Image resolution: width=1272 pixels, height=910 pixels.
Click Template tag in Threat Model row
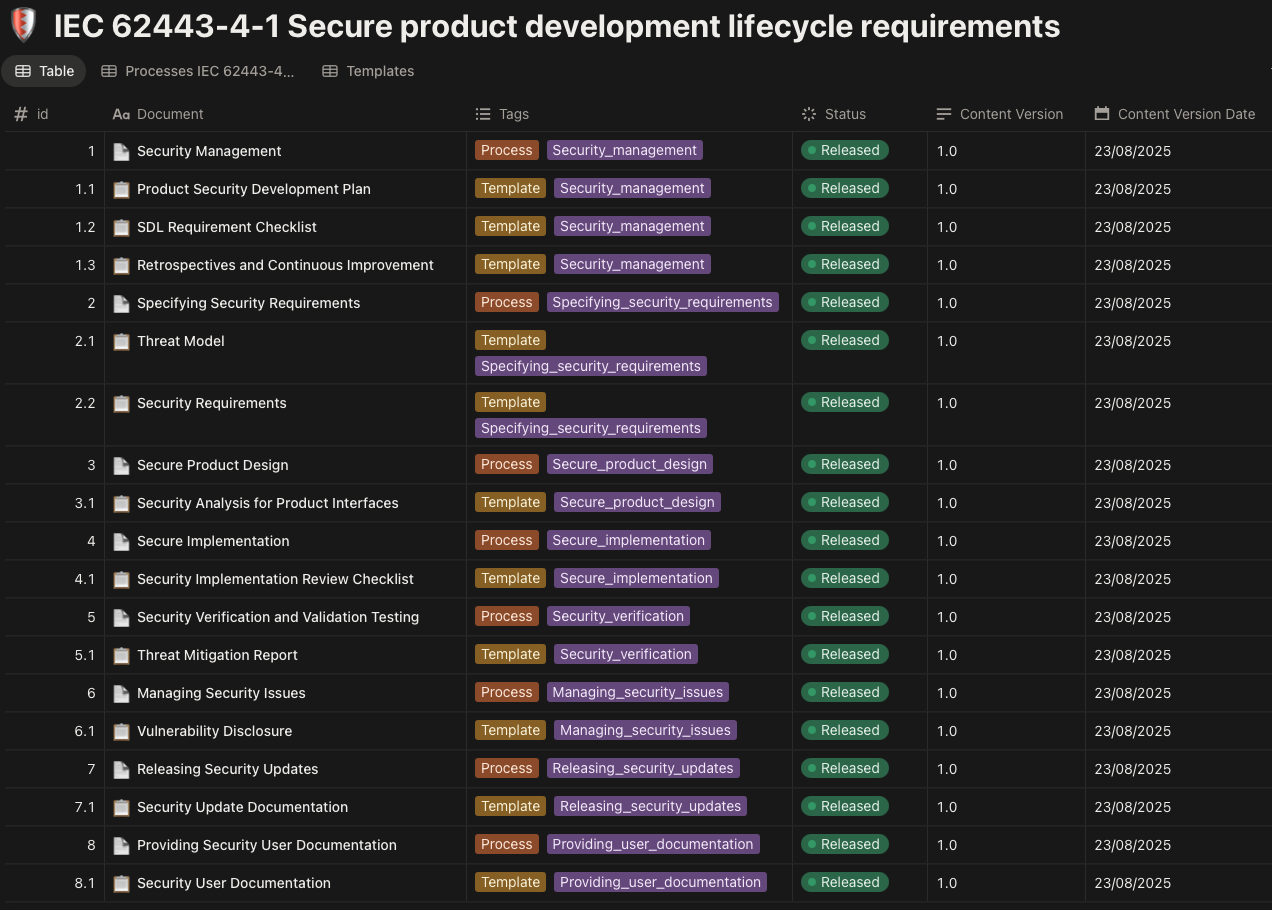click(511, 340)
